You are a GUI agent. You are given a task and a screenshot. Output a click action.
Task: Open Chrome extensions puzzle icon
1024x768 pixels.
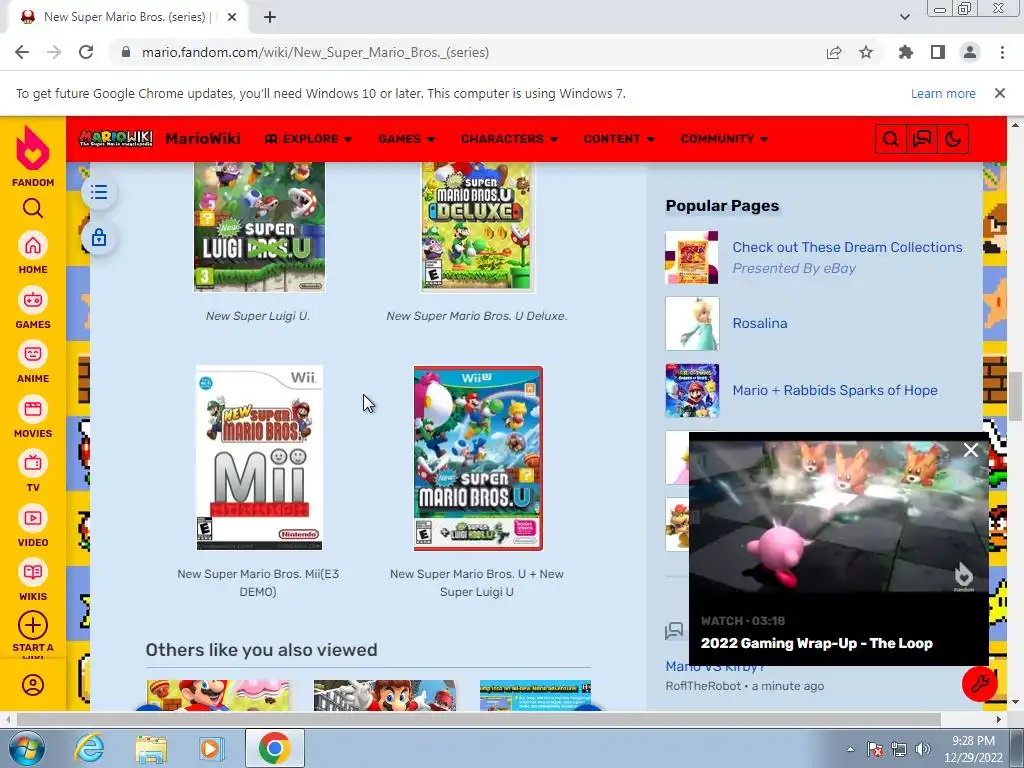(906, 52)
